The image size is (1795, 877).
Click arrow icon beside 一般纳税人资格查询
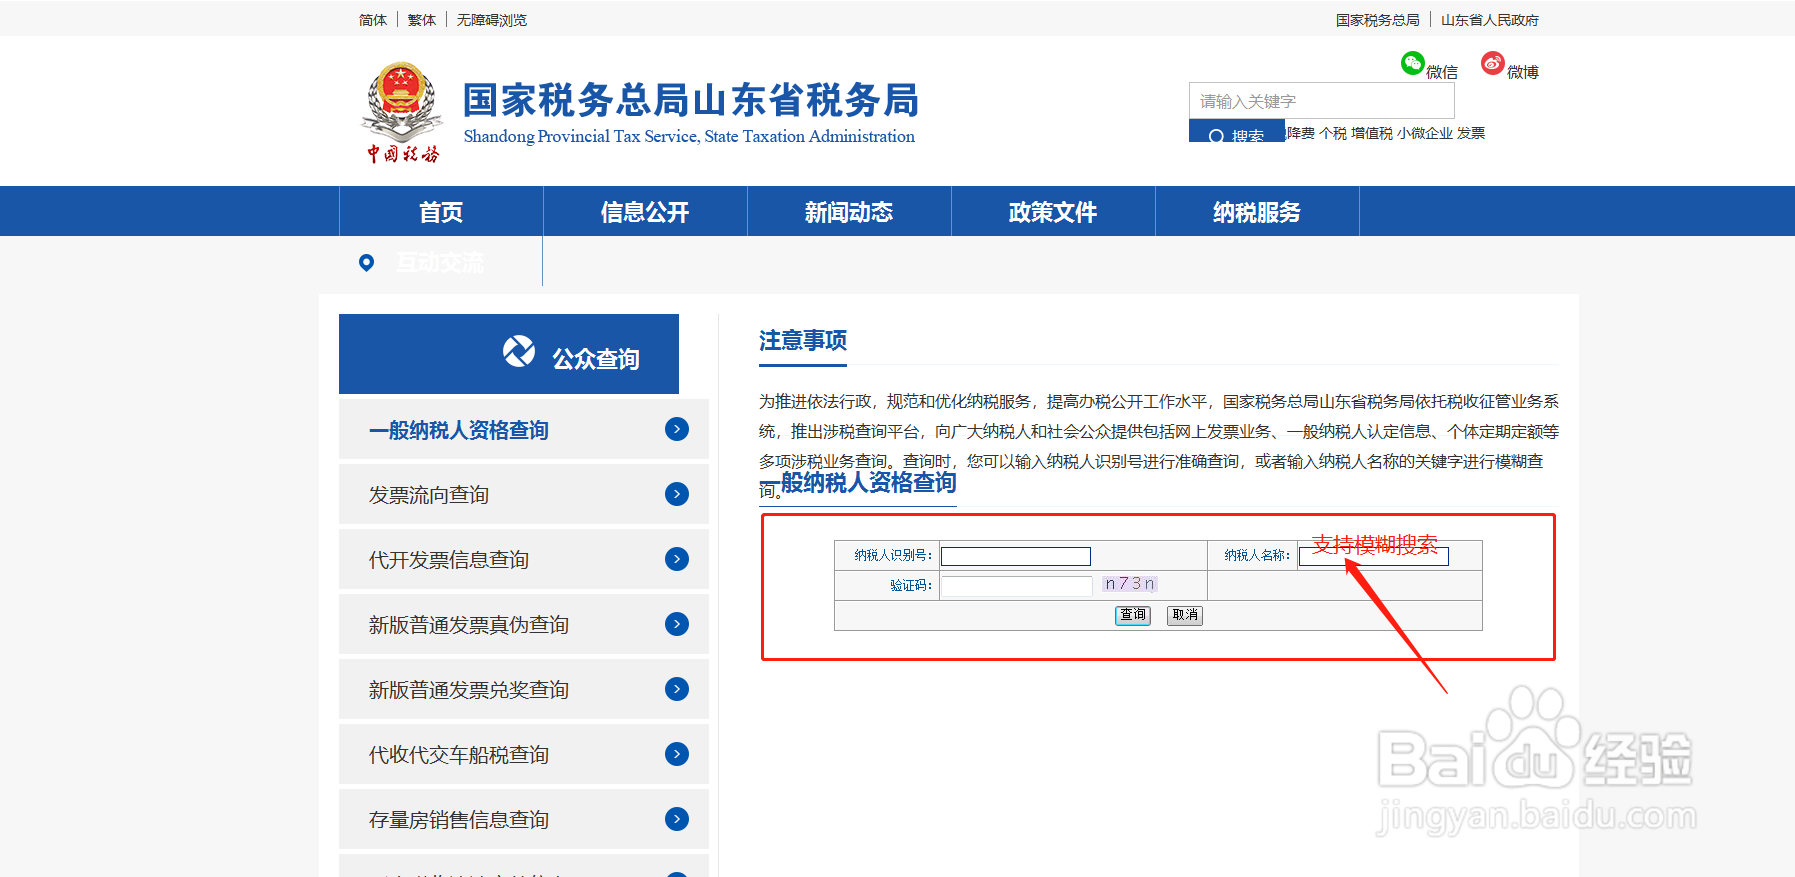677,429
